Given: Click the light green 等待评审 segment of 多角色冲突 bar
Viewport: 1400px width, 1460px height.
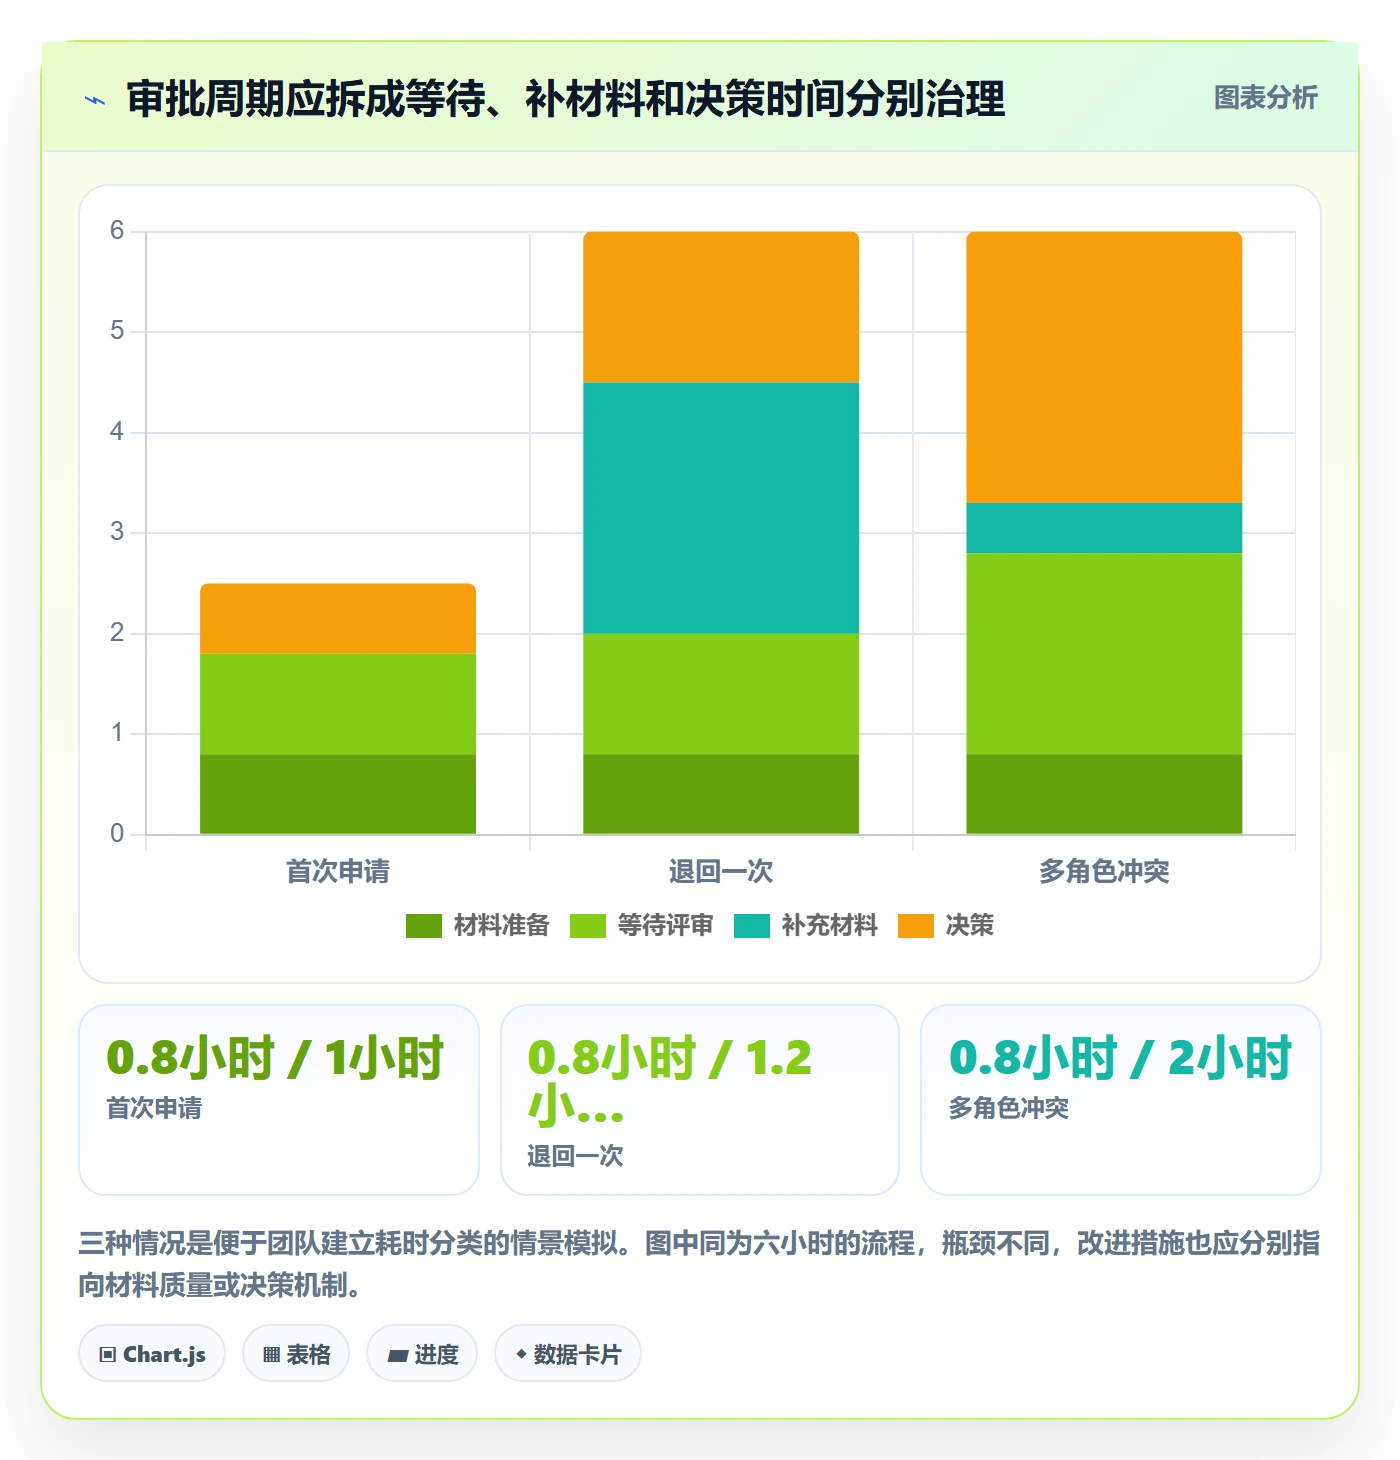Looking at the screenshot, I should [1104, 654].
